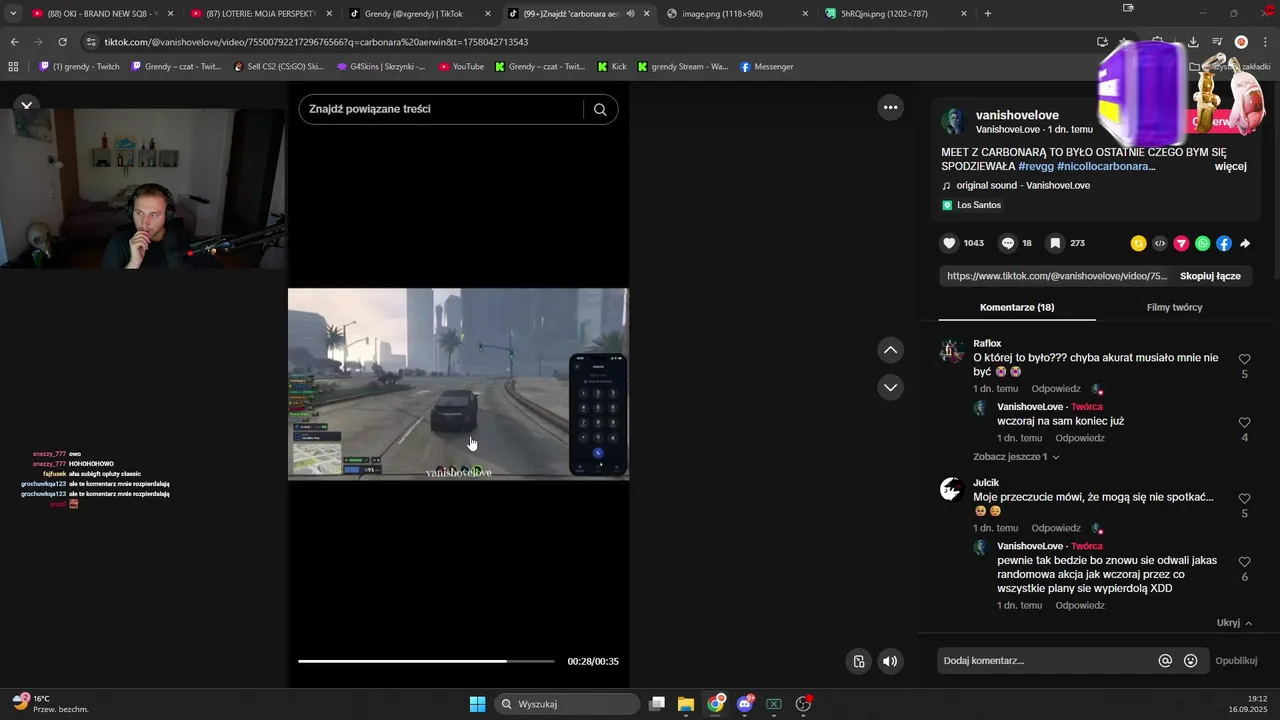Expand 'Zobacz jeszcze 1' replies
Screen dimensions: 1280x720
pos(1016,457)
